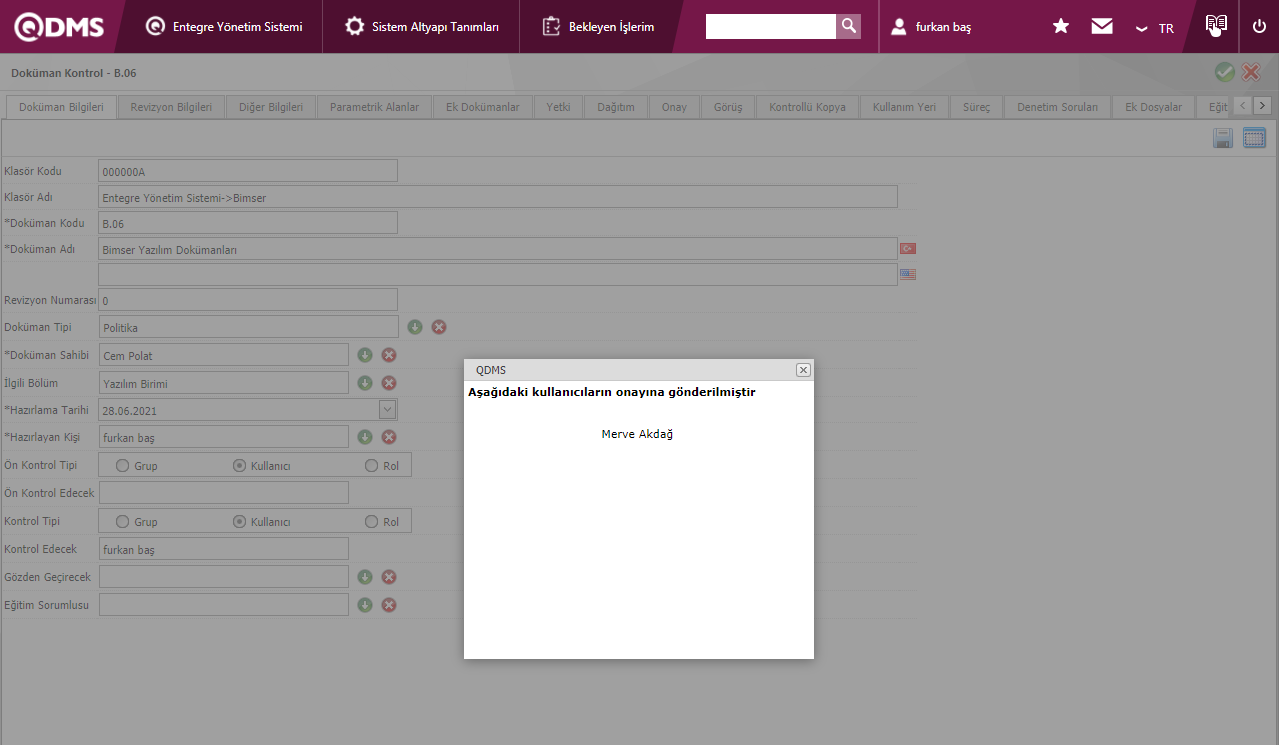1279x745 pixels.
Task: Open Sistem Altyapı Tanımları menu
Action: click(421, 27)
